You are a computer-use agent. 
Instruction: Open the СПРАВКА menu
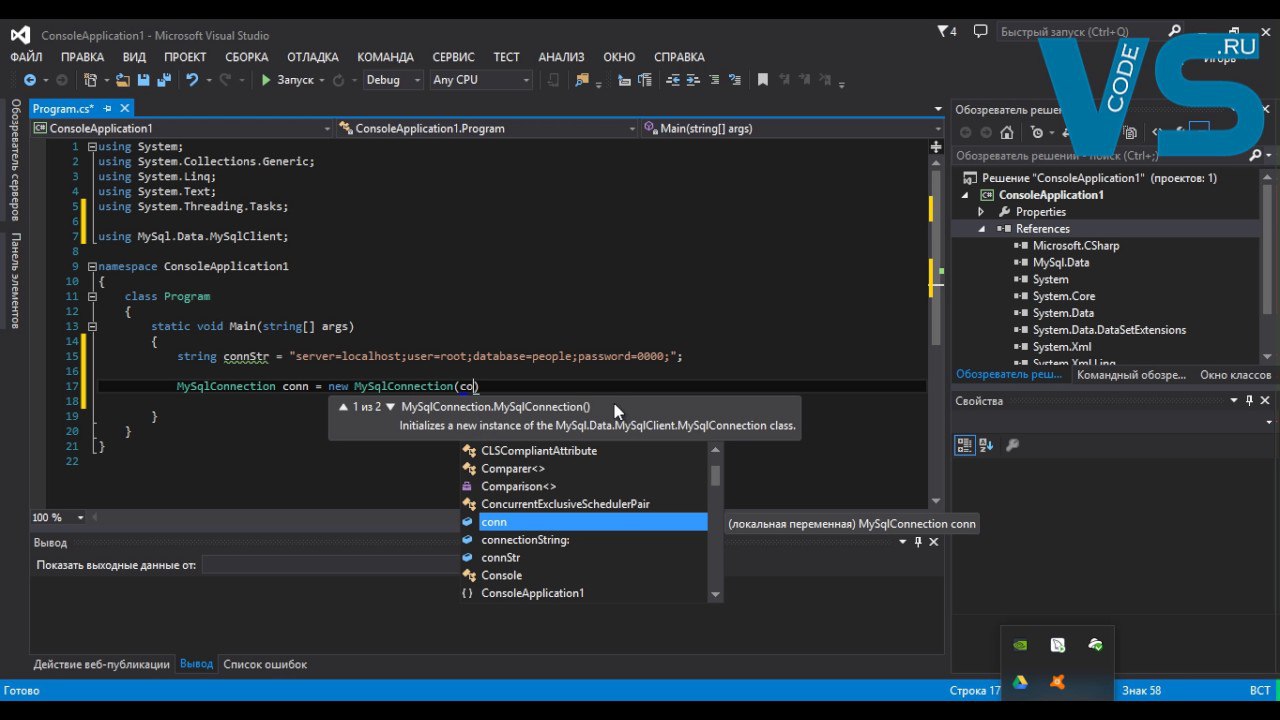[679, 57]
